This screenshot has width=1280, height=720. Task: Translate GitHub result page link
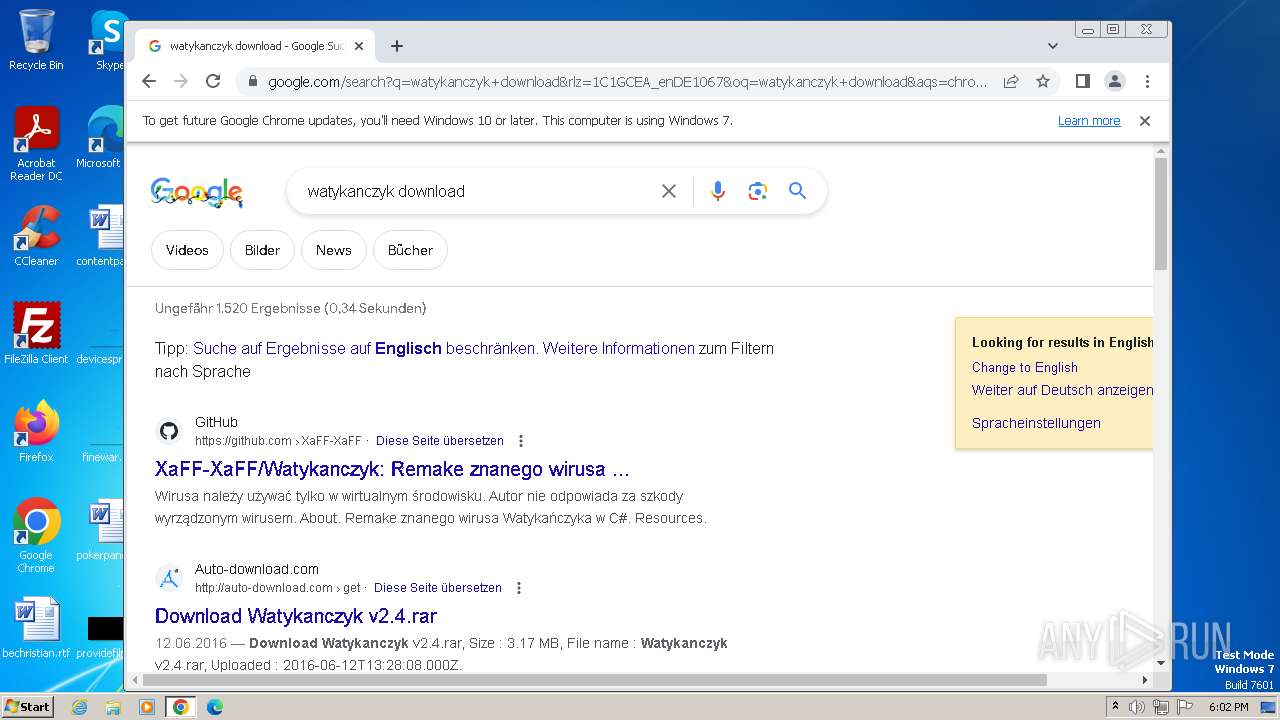click(440, 441)
